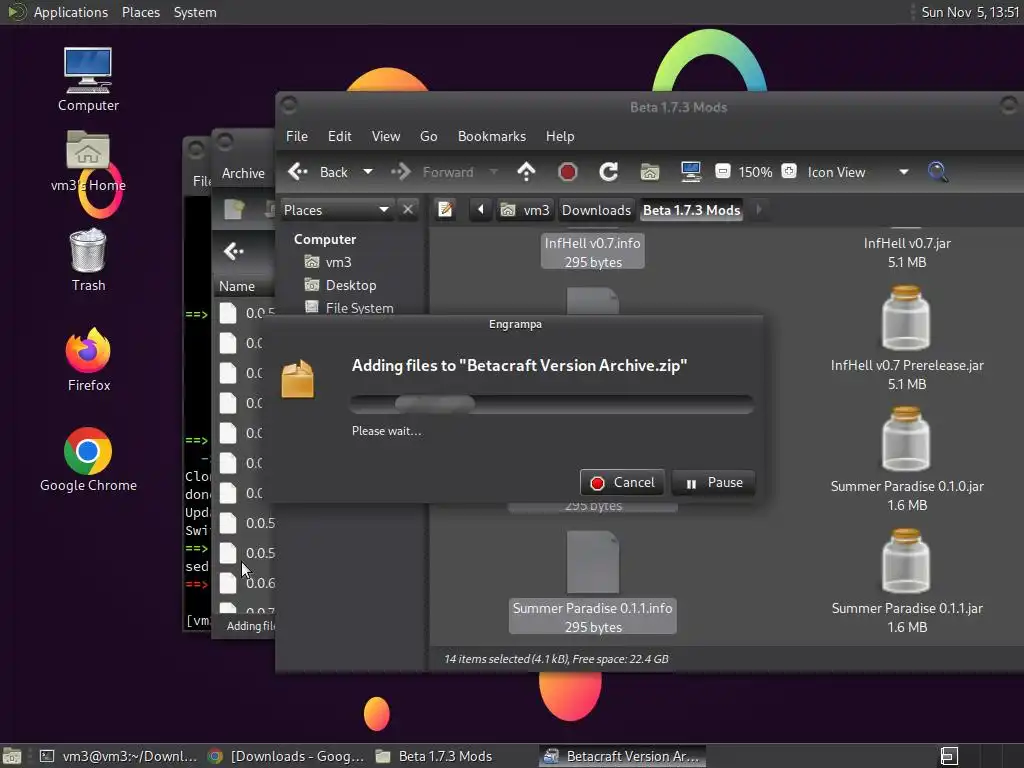Click the archive progress bar
This screenshot has width=1024, height=768.
click(x=552, y=404)
